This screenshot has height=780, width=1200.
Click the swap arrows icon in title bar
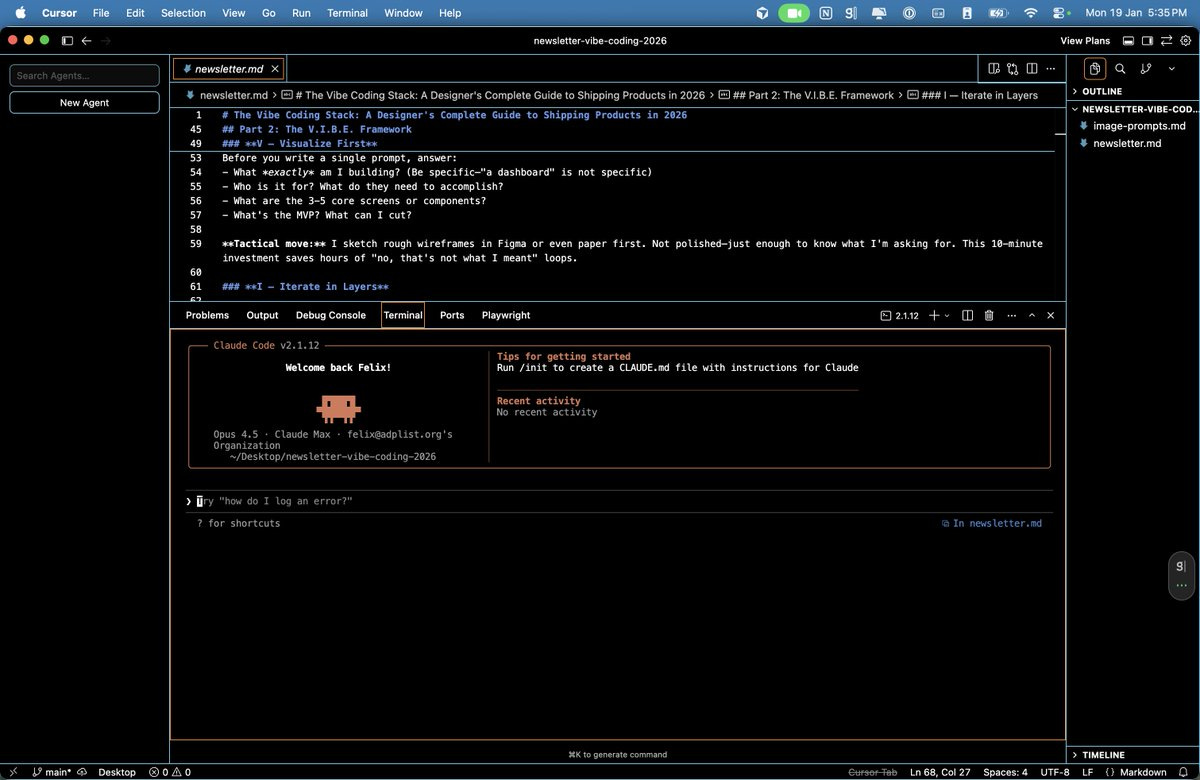[x=1166, y=41]
